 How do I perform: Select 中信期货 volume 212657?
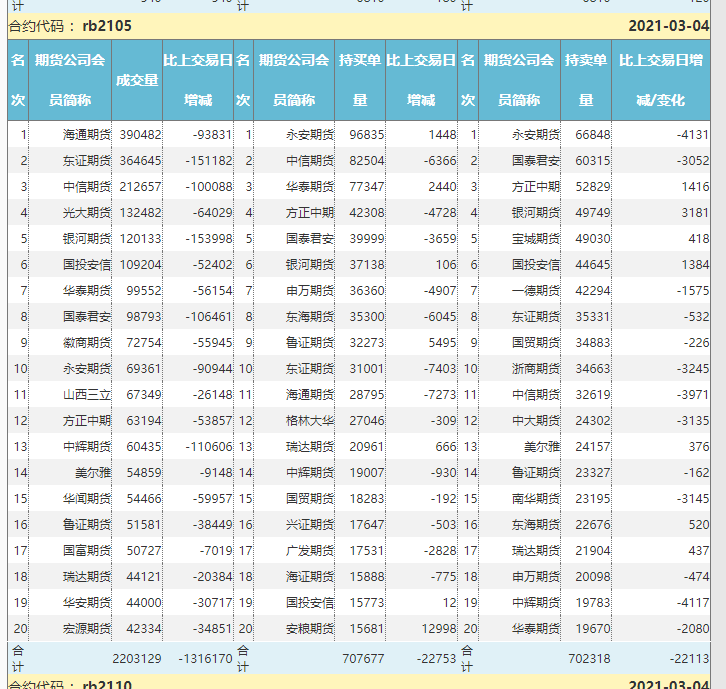pyautogui.click(x=140, y=187)
